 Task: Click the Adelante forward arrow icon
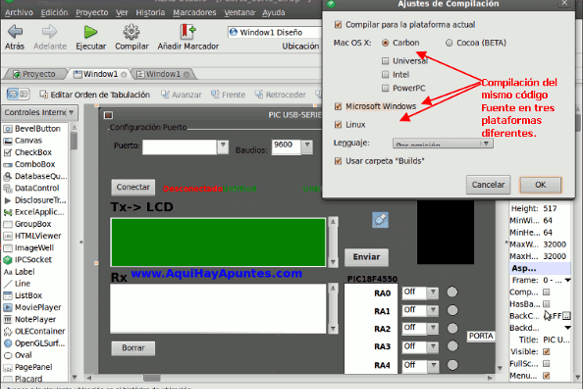(49, 32)
